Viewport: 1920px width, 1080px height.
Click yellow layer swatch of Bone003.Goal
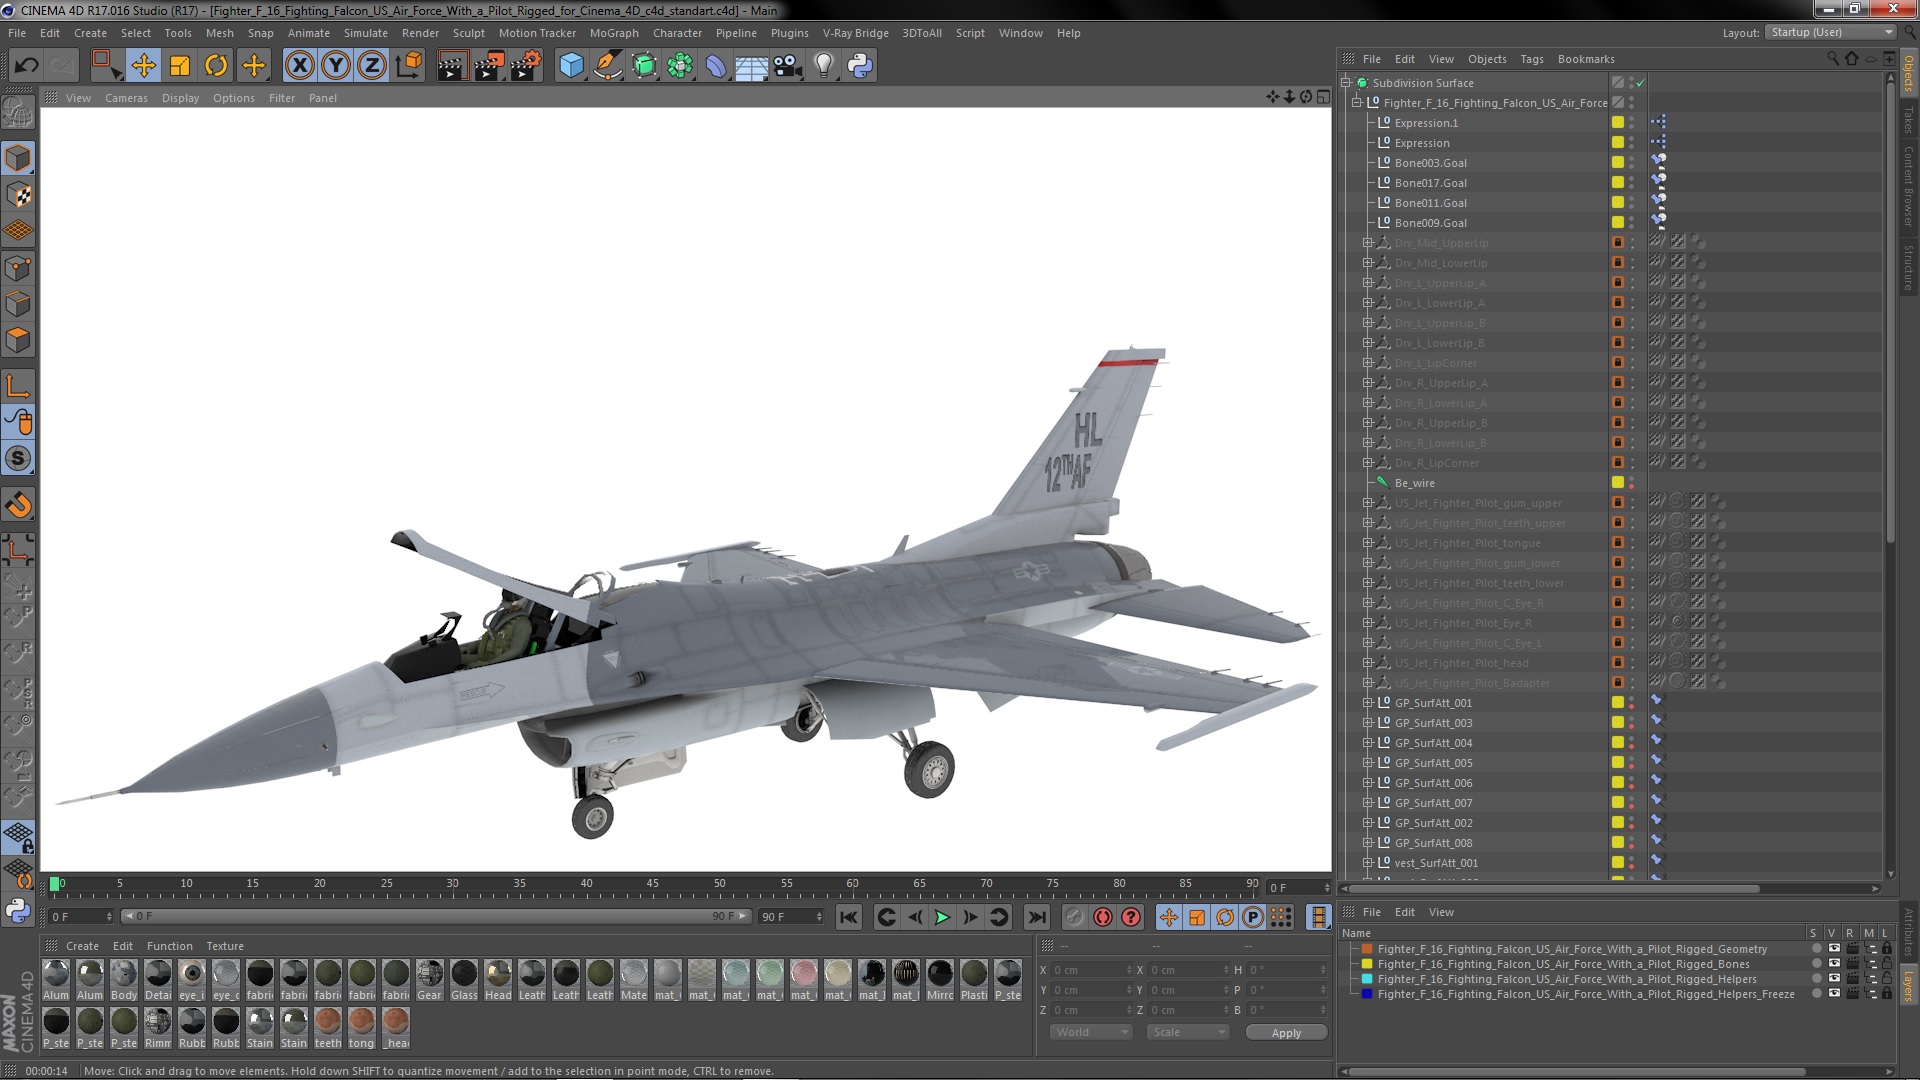pyautogui.click(x=1617, y=163)
